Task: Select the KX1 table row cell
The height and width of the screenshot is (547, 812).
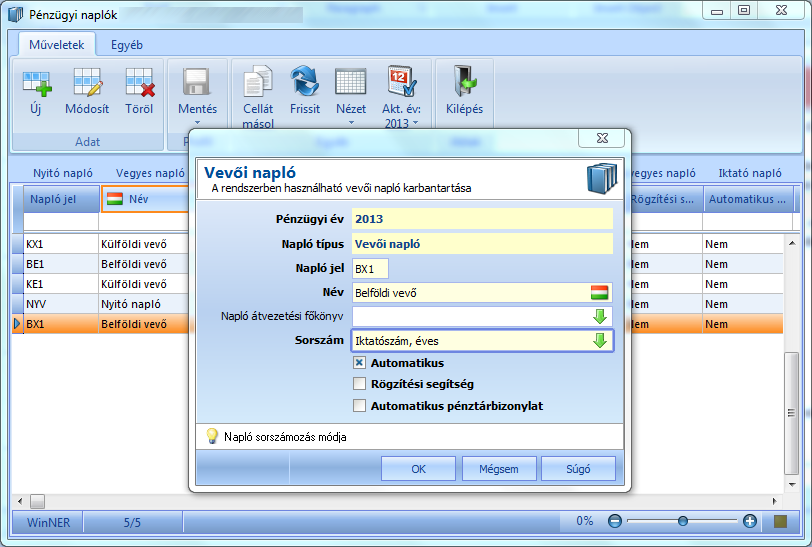Action: click(x=61, y=244)
